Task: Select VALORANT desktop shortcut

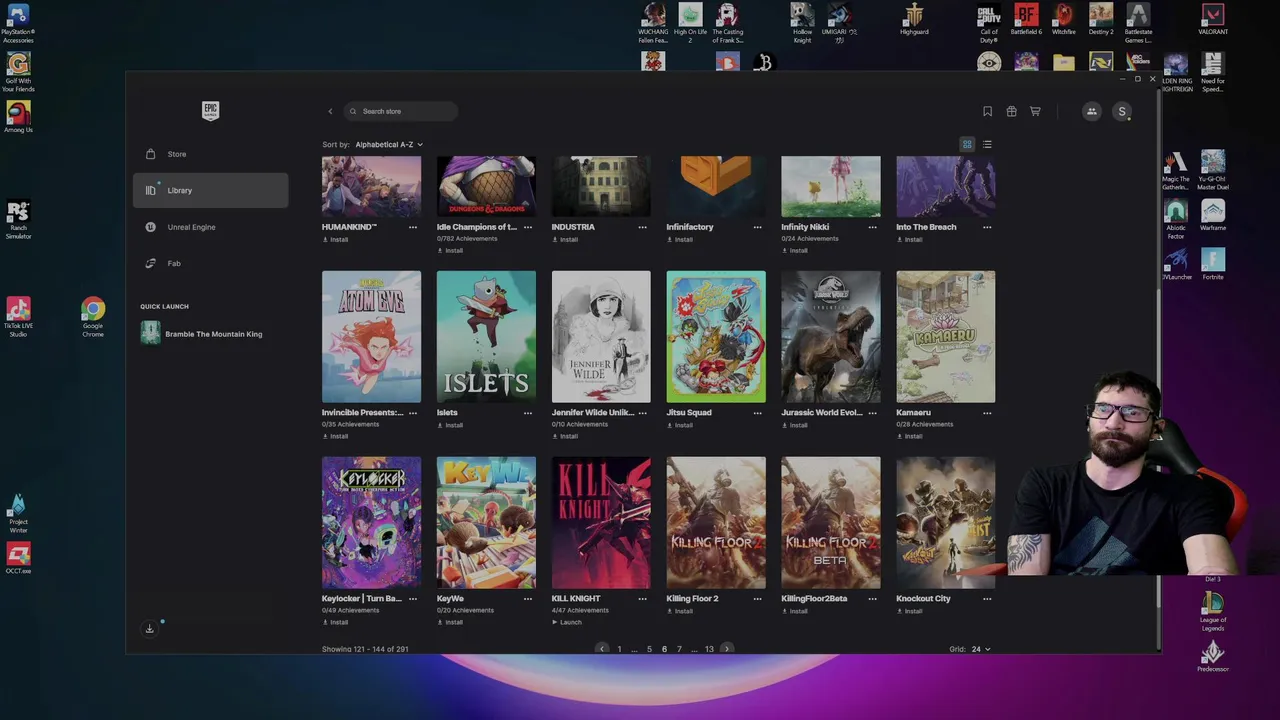Action: (x=1213, y=20)
